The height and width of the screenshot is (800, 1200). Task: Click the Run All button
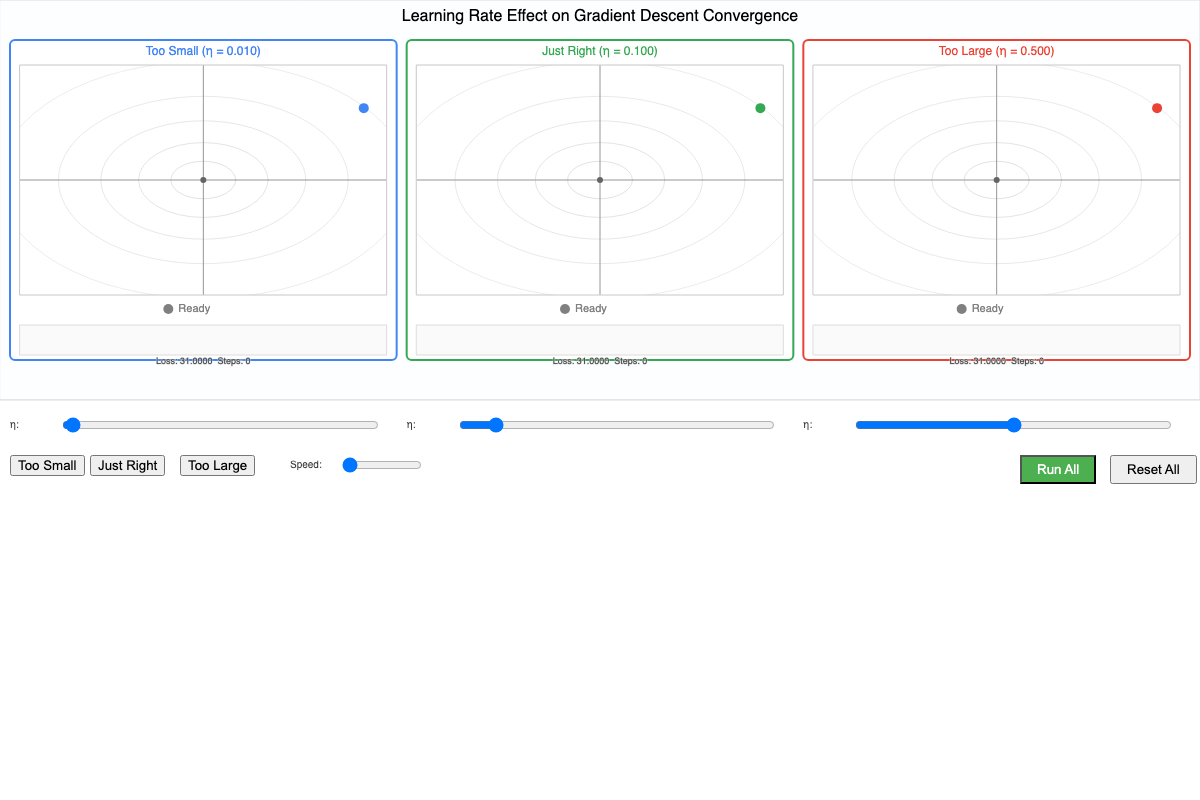(x=1057, y=469)
